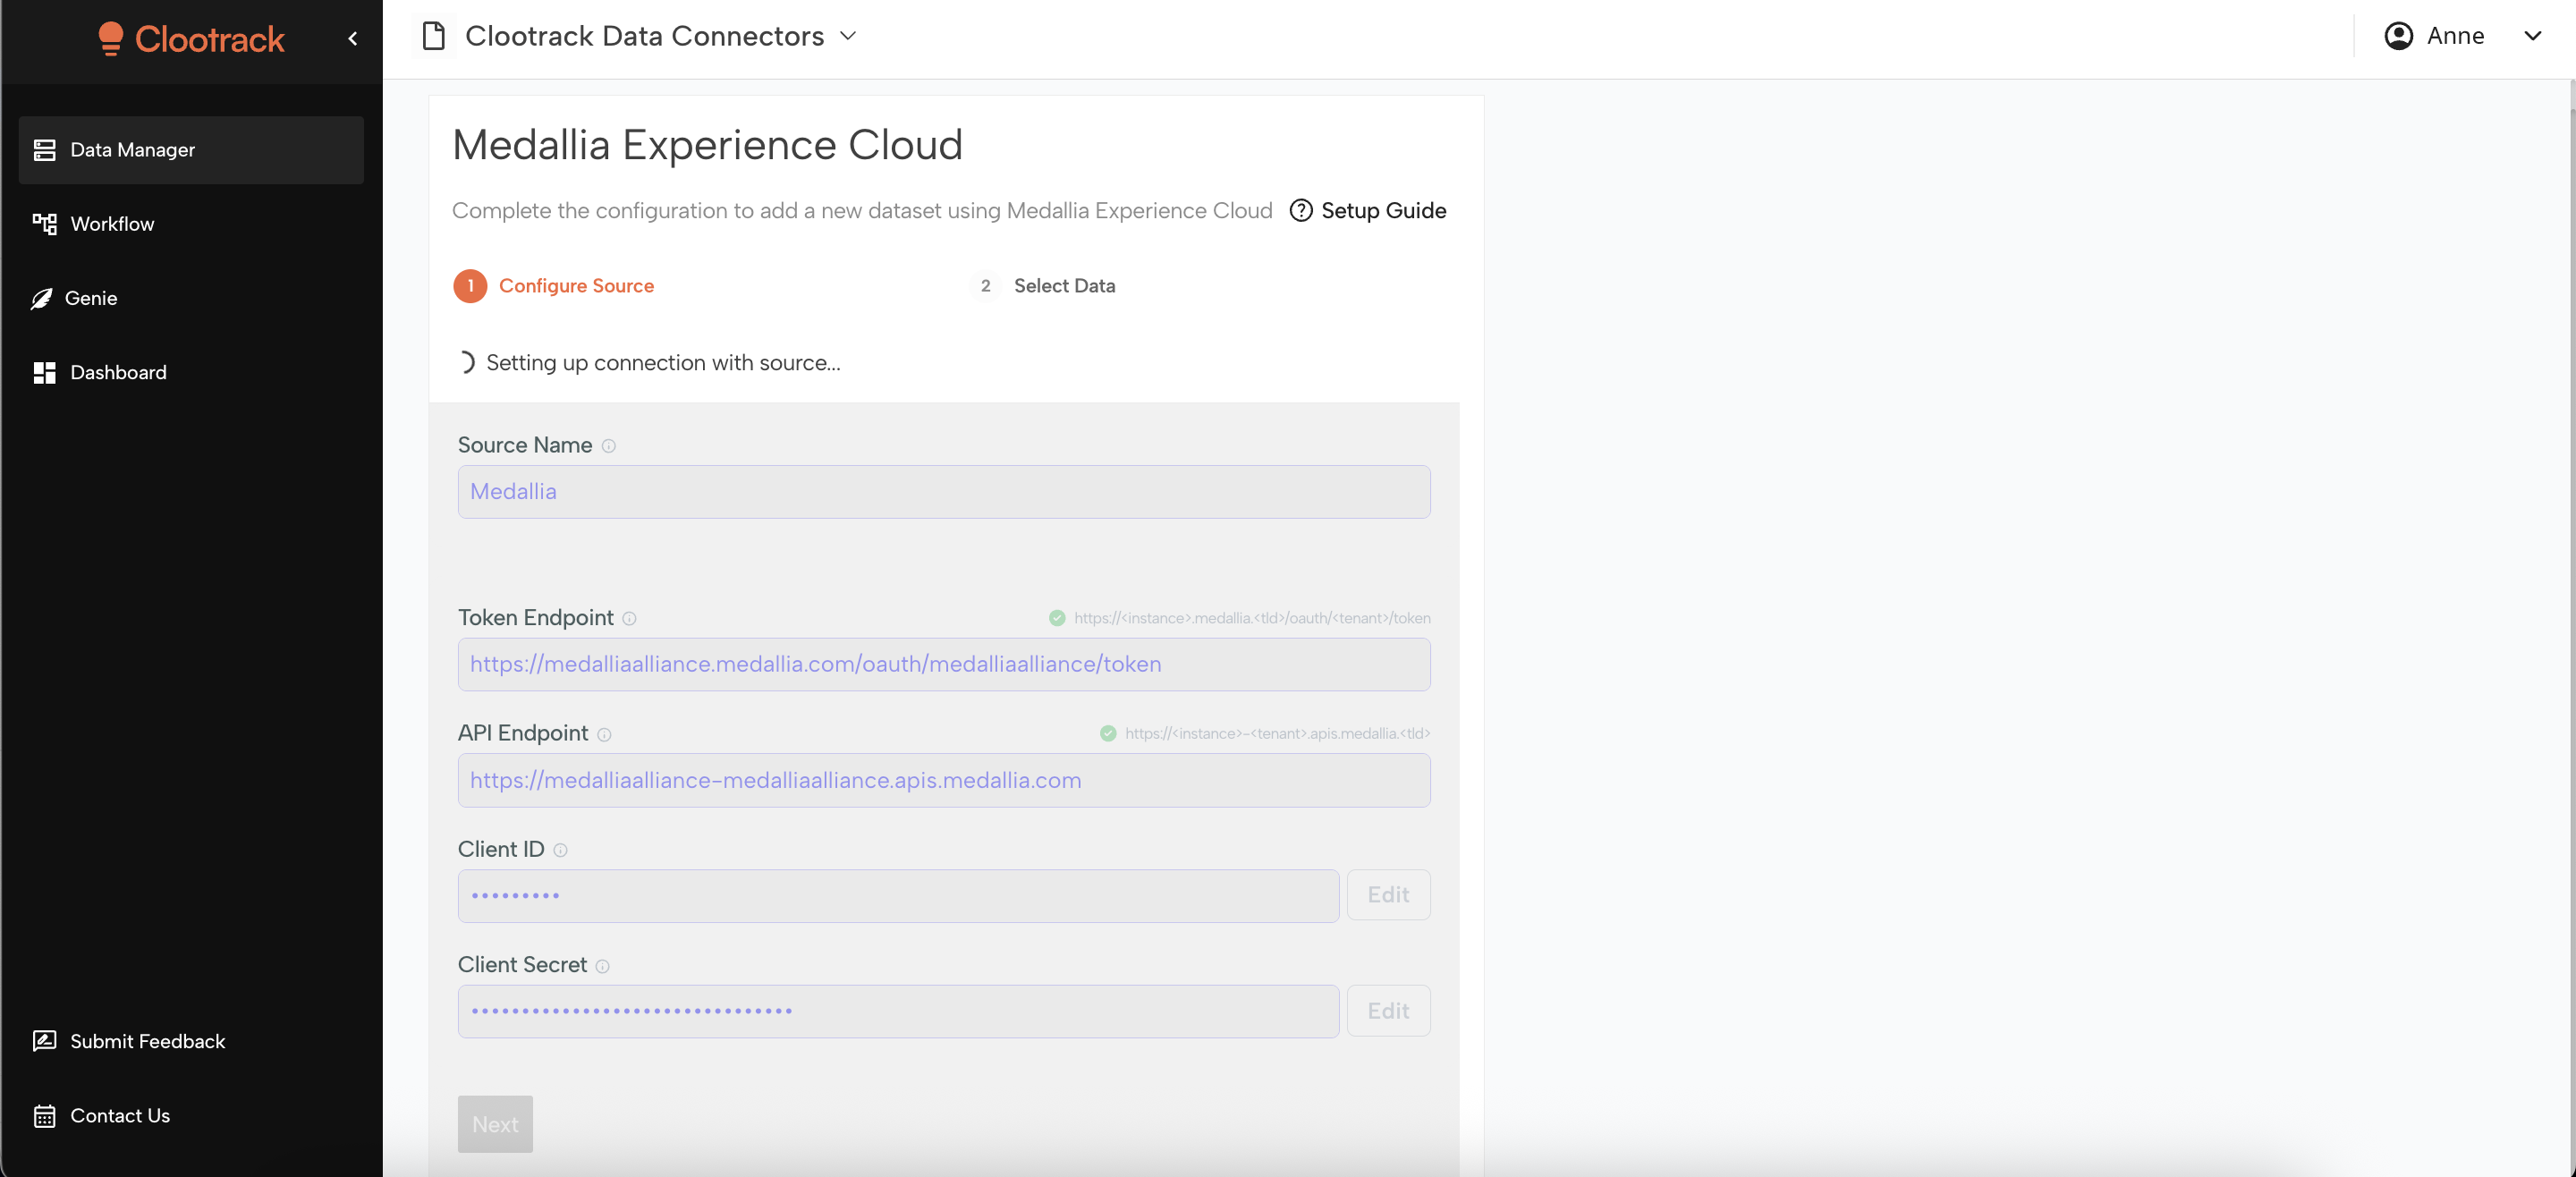Expand Clootrack Data Connectors dropdown
The height and width of the screenshot is (1177, 2576).
pos(848,36)
